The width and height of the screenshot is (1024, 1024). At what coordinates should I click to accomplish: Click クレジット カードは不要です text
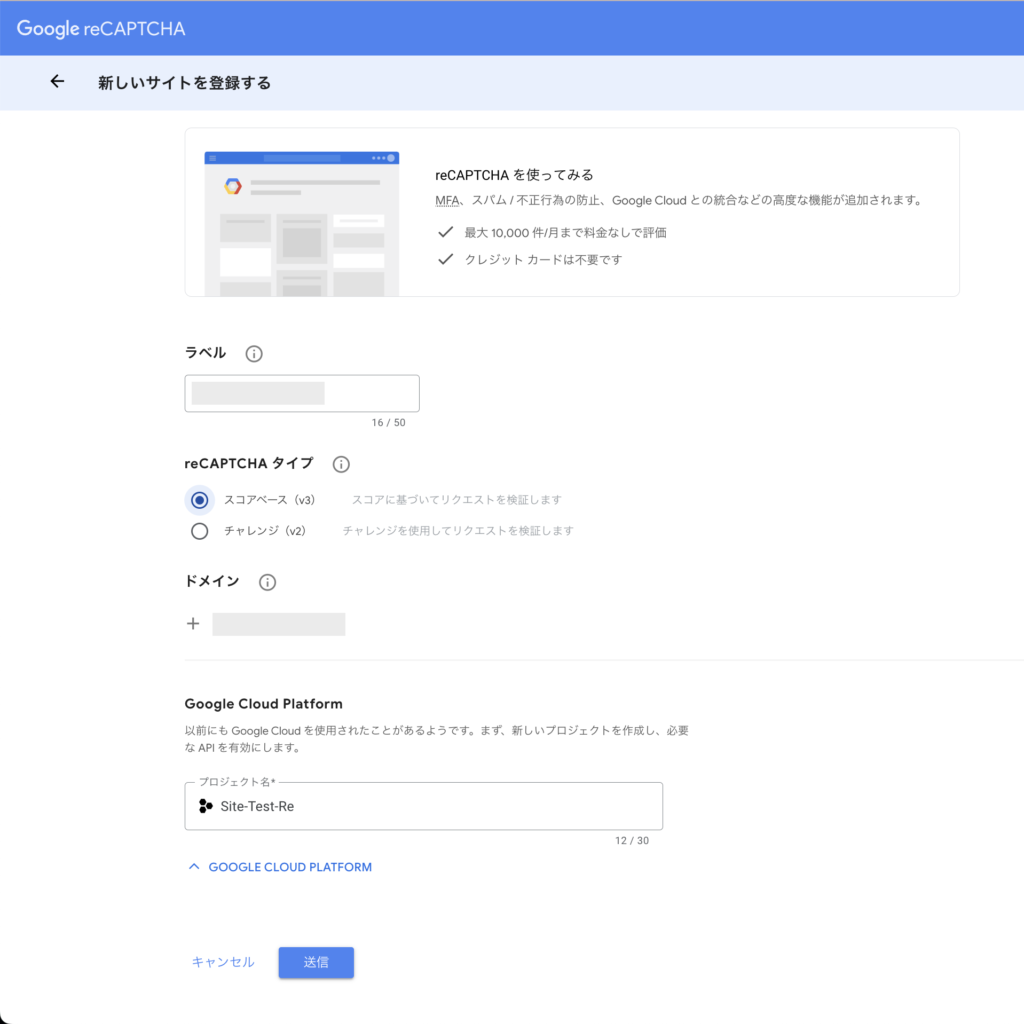(543, 260)
